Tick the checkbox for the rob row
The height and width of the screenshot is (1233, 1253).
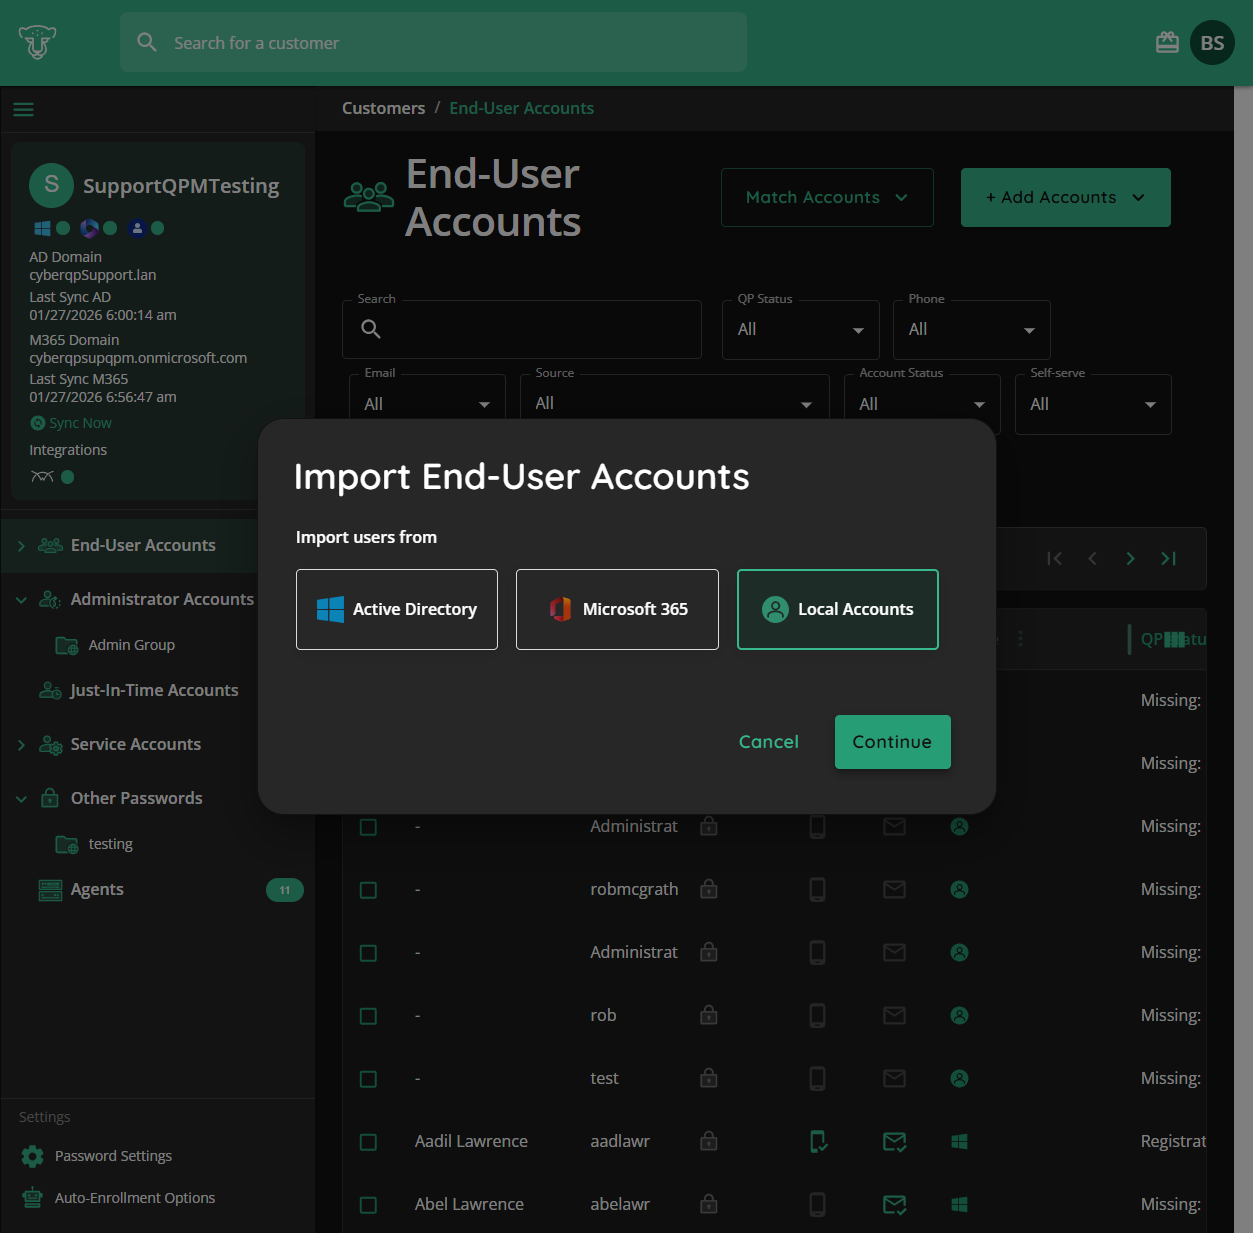[x=368, y=1016]
